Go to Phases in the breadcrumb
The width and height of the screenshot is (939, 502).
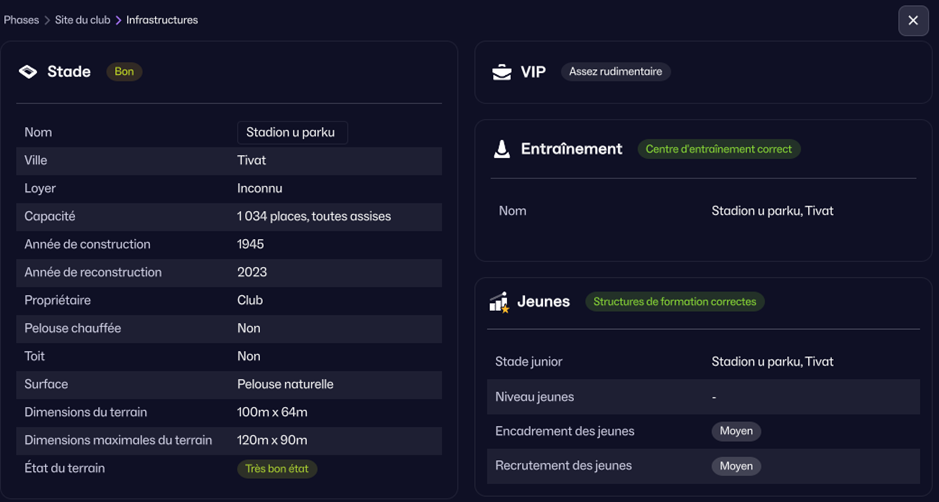click(x=21, y=20)
